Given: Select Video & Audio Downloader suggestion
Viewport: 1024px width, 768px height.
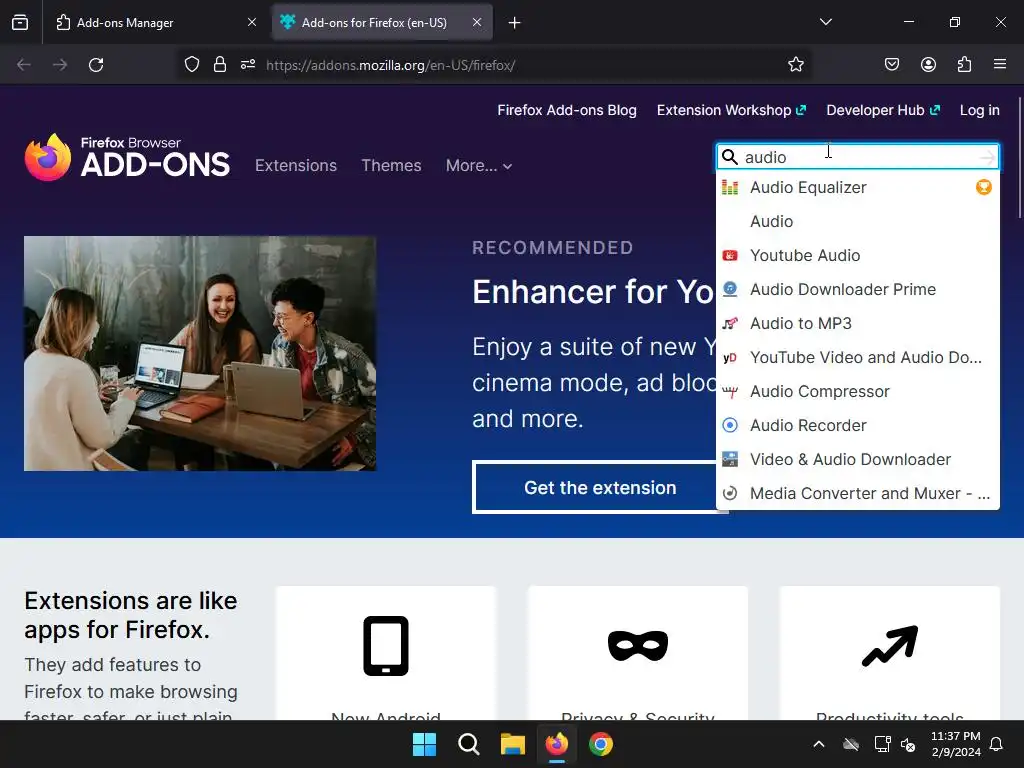Looking at the screenshot, I should click(x=857, y=459).
